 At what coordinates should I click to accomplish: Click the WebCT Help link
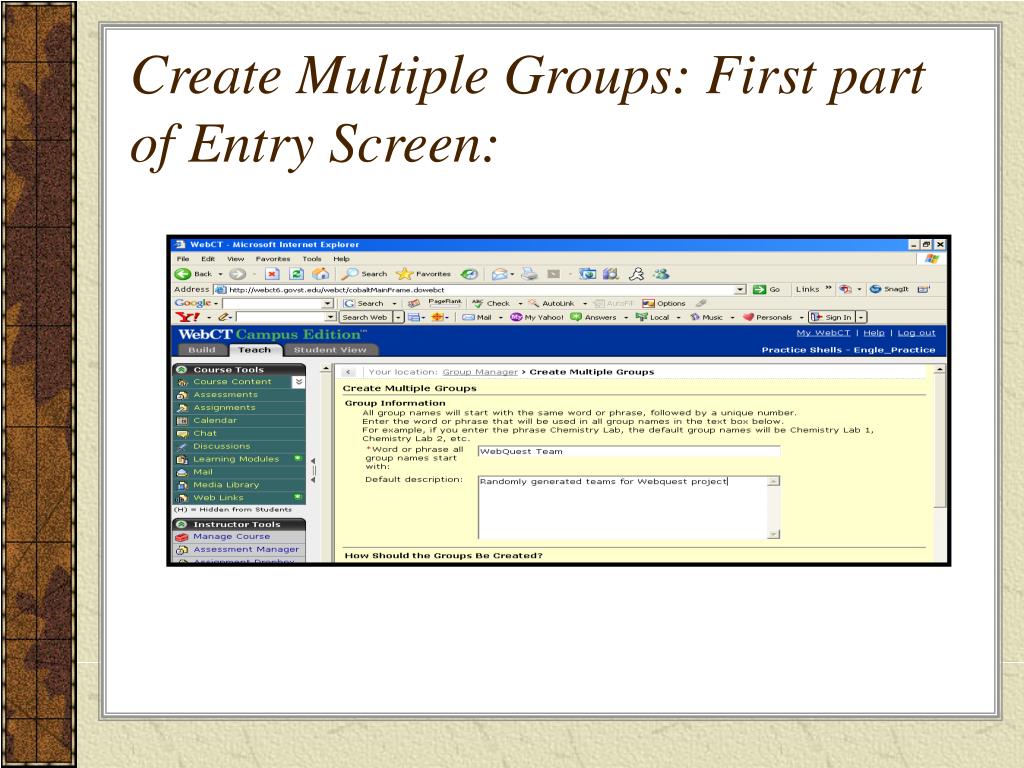coord(873,332)
